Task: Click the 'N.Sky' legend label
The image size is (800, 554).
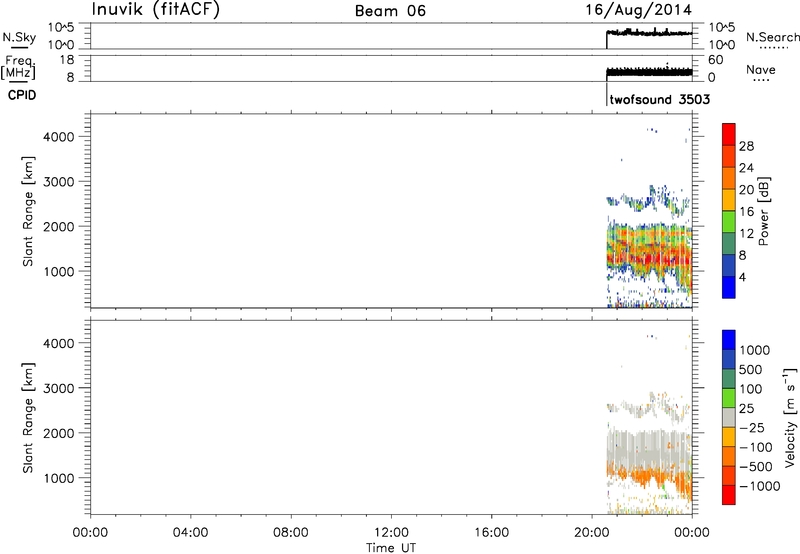Action: [19, 37]
